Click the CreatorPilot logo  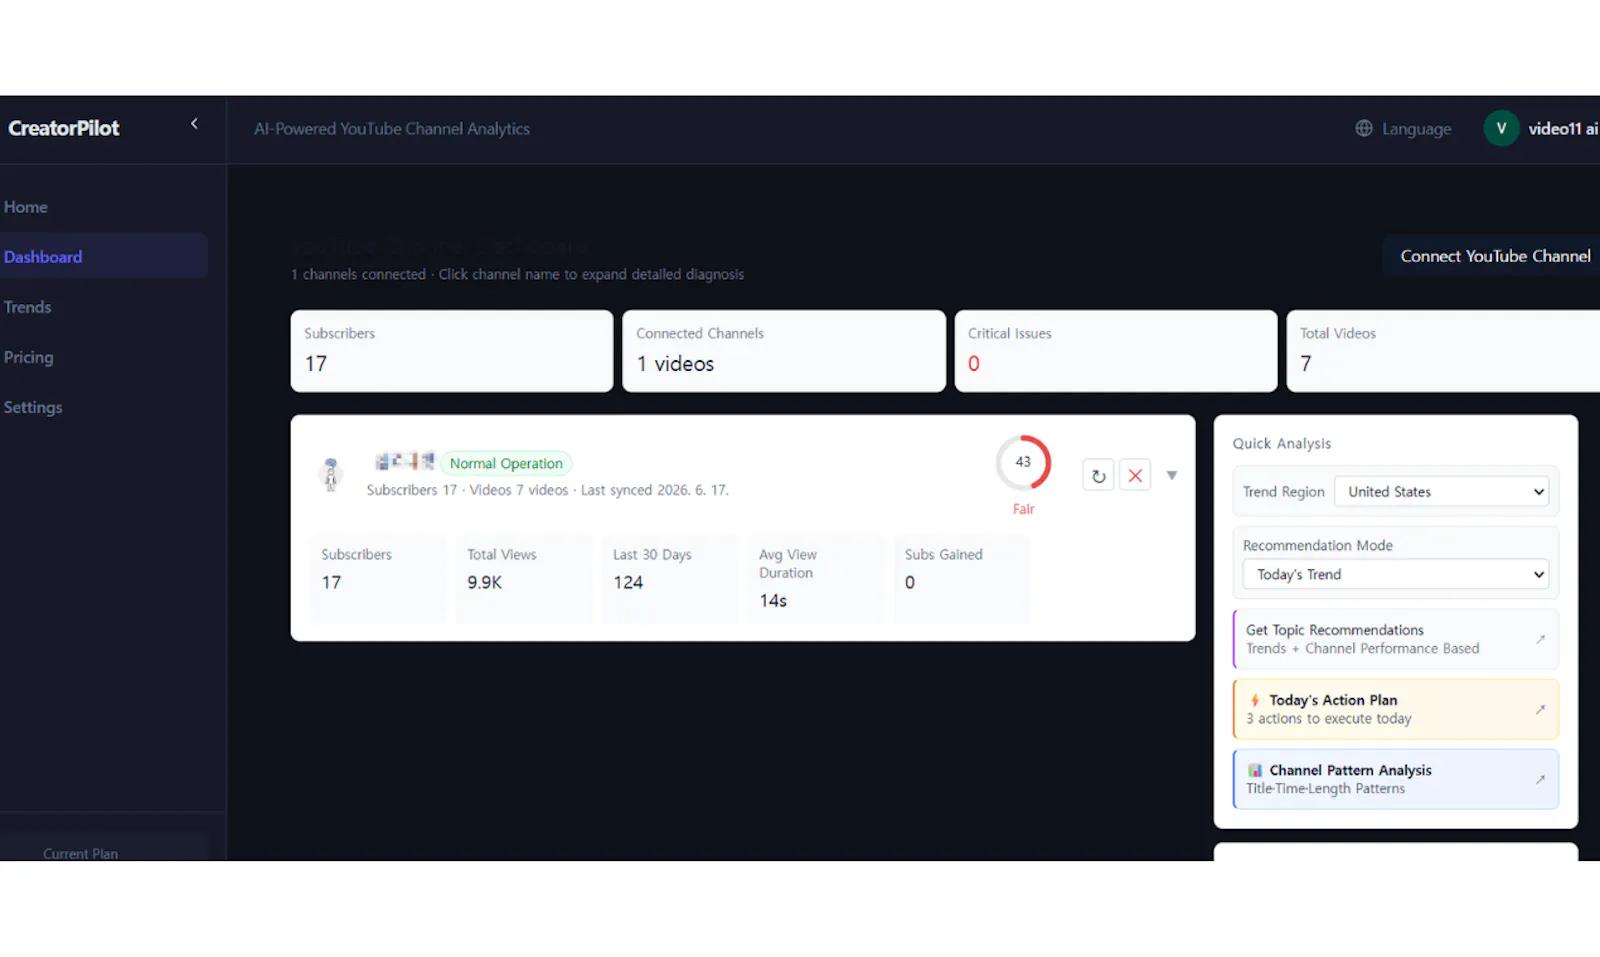coord(64,128)
